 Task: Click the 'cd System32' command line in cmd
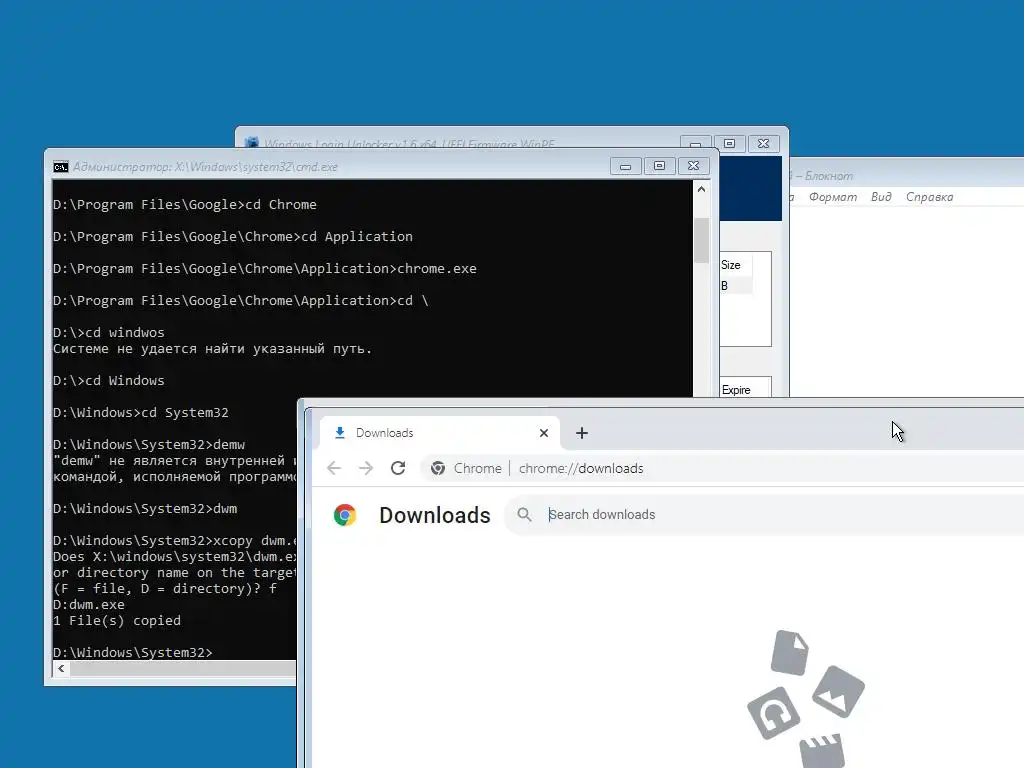point(140,413)
